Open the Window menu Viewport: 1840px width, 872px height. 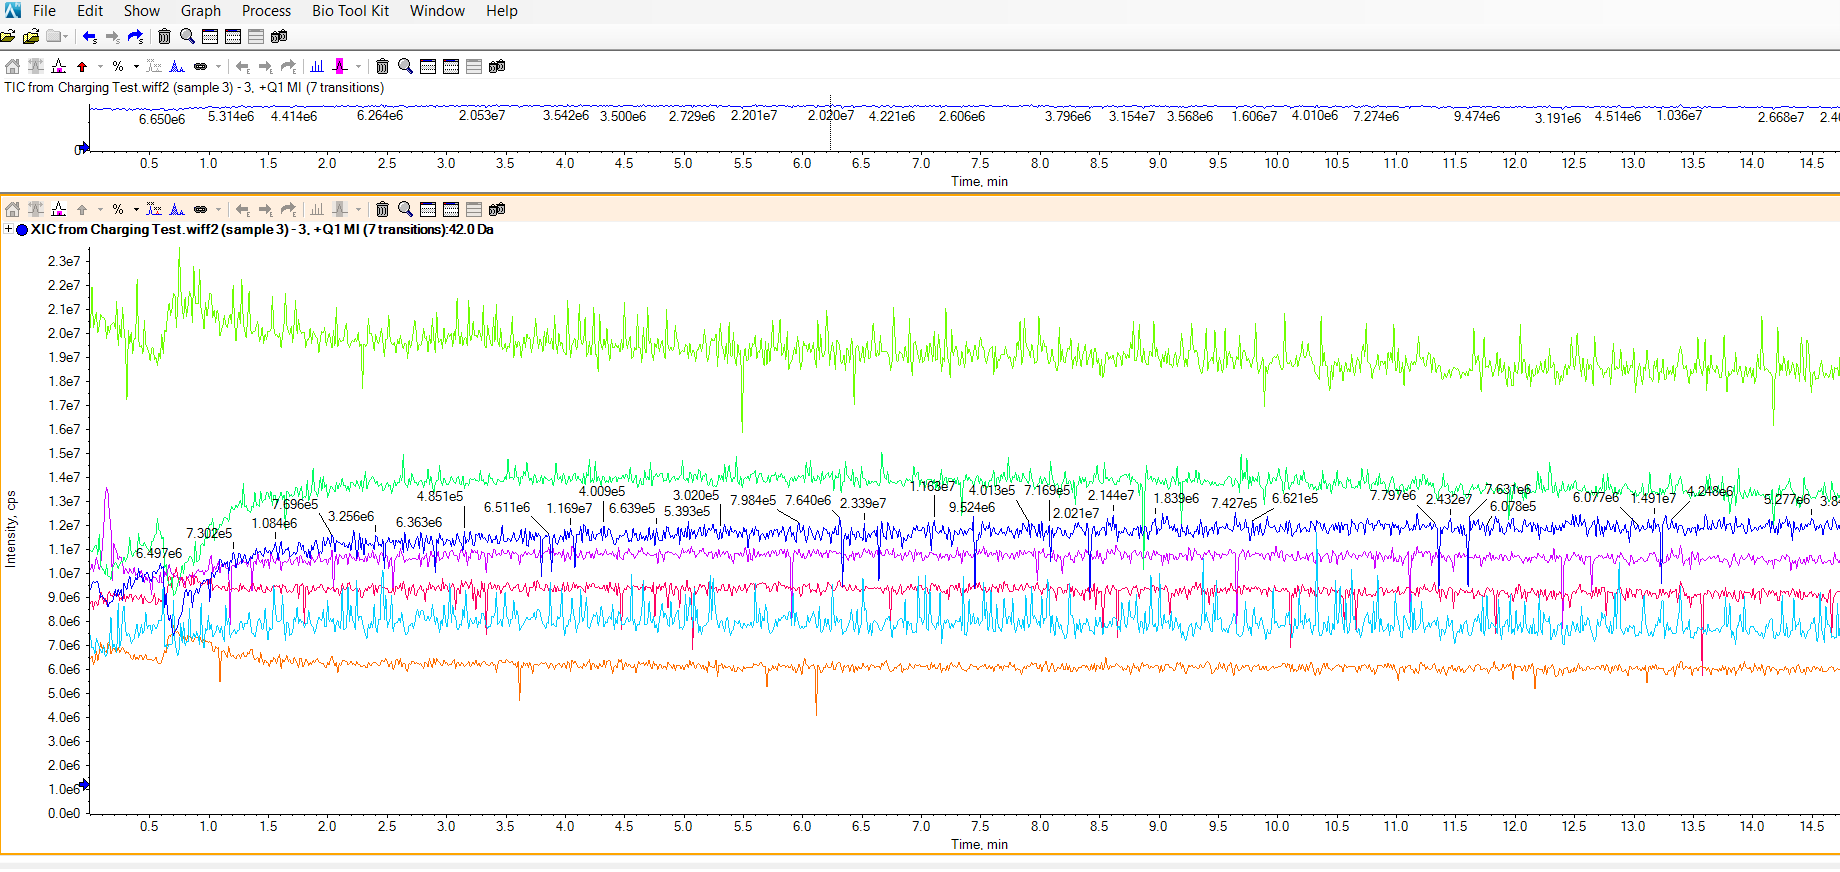click(x=437, y=11)
